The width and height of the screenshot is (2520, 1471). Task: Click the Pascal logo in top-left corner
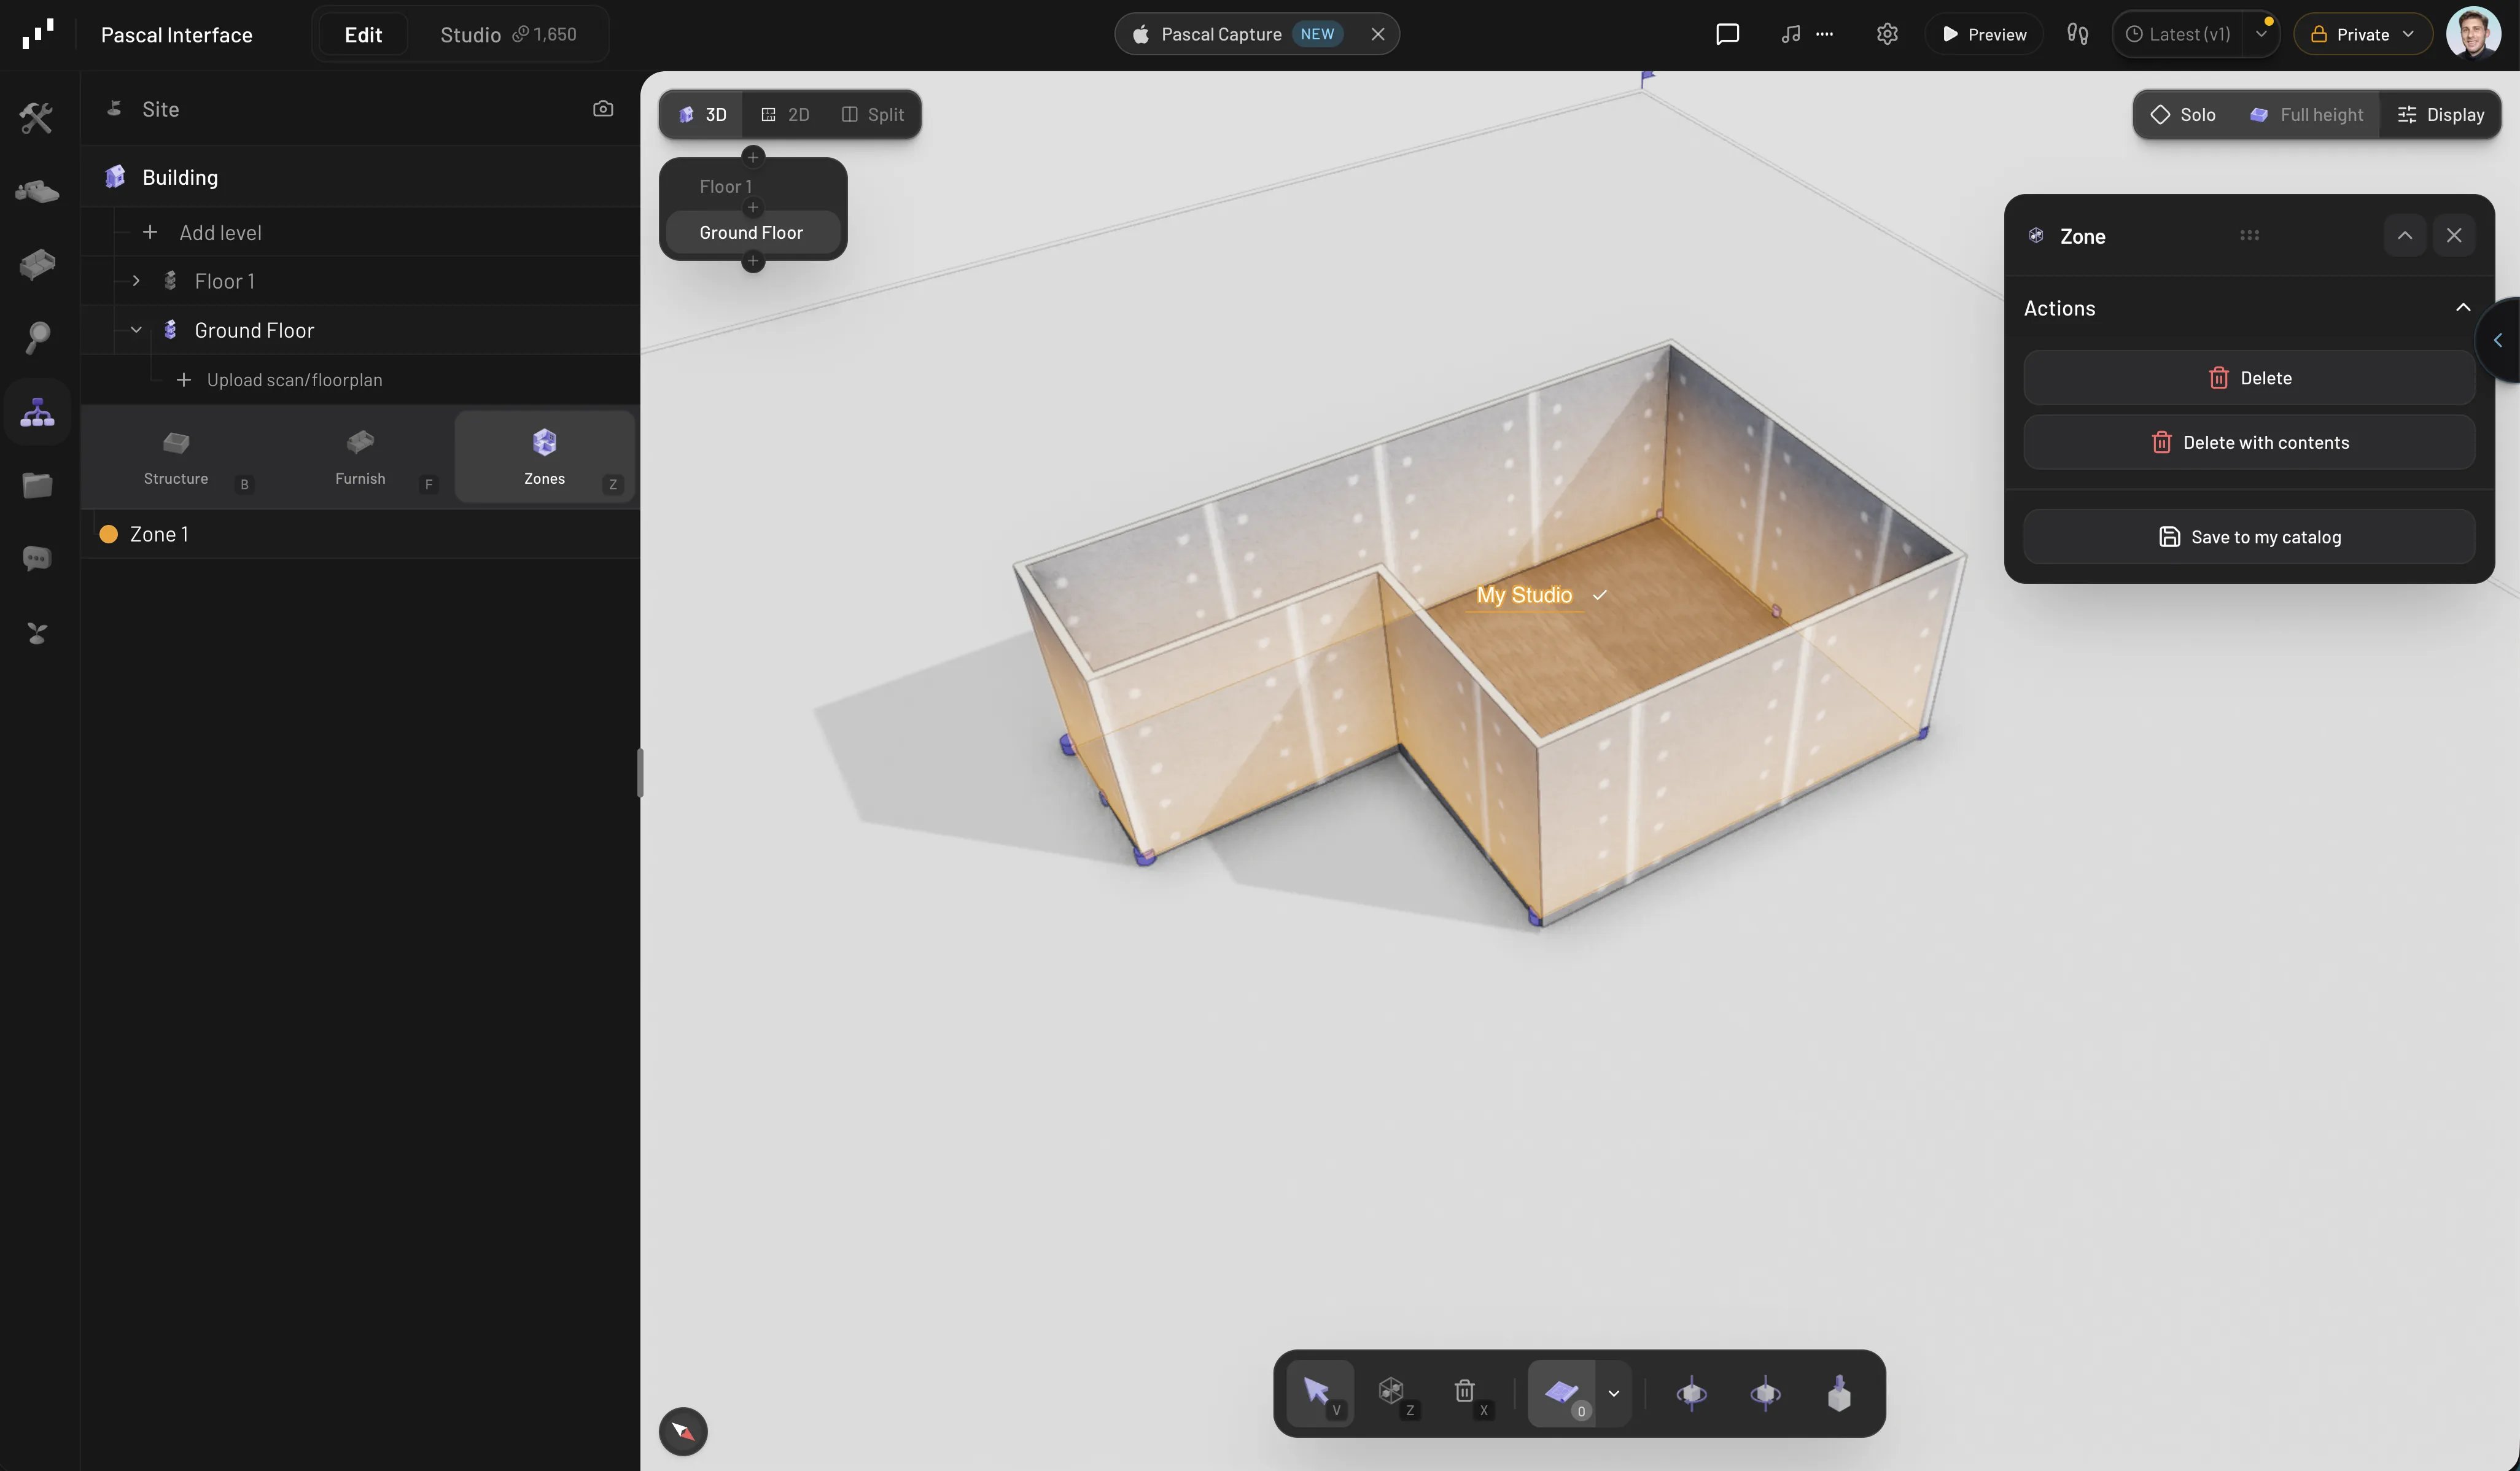tap(38, 34)
